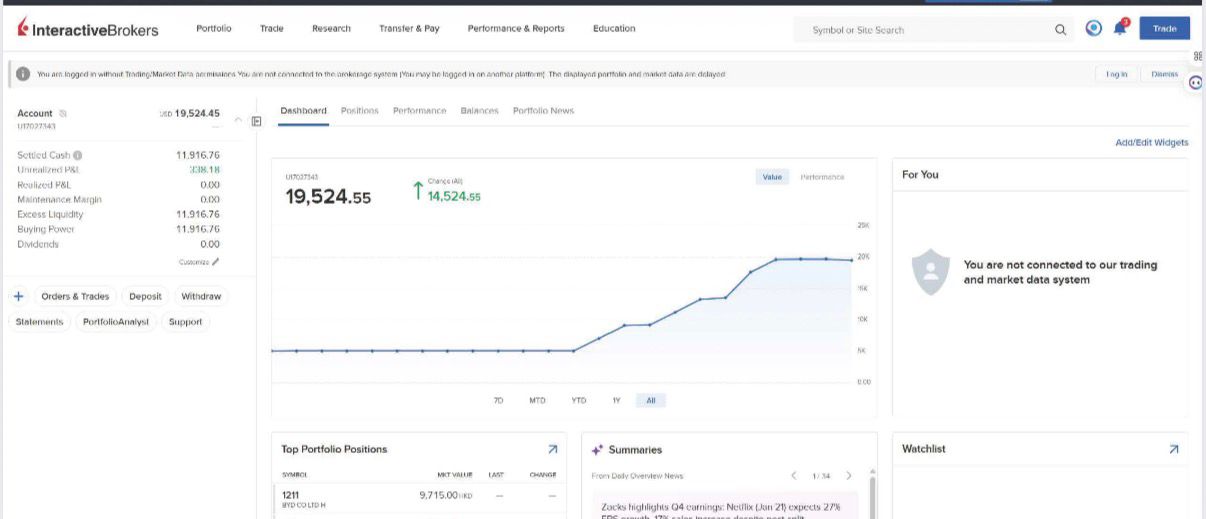Click the hide-account icon next to Account

tap(63, 113)
